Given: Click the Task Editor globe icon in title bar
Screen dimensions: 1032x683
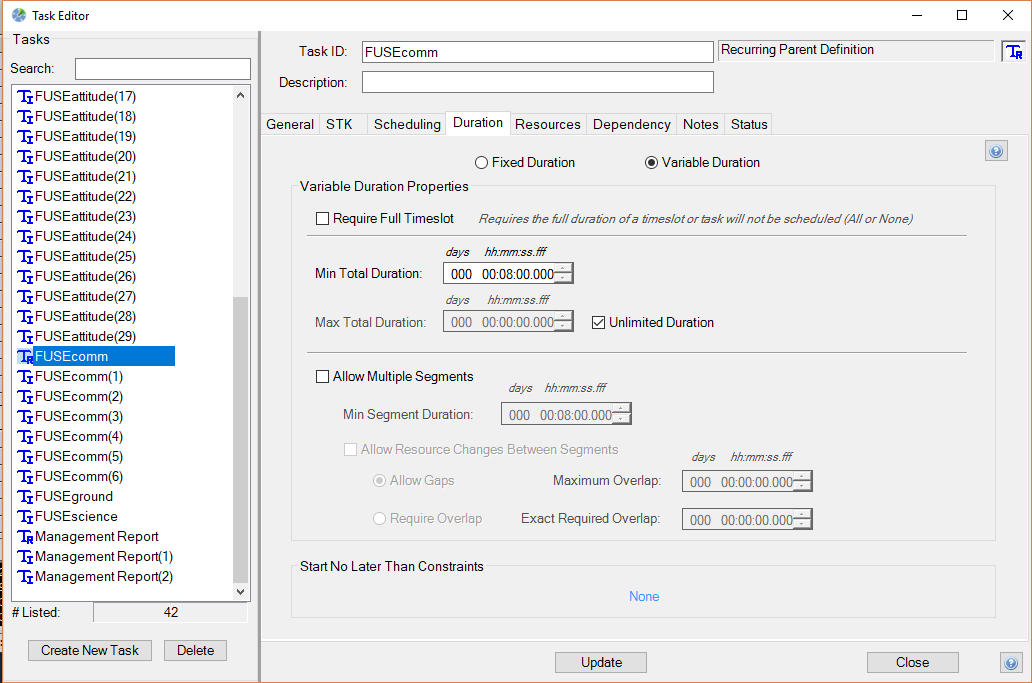Looking at the screenshot, I should click(x=18, y=15).
